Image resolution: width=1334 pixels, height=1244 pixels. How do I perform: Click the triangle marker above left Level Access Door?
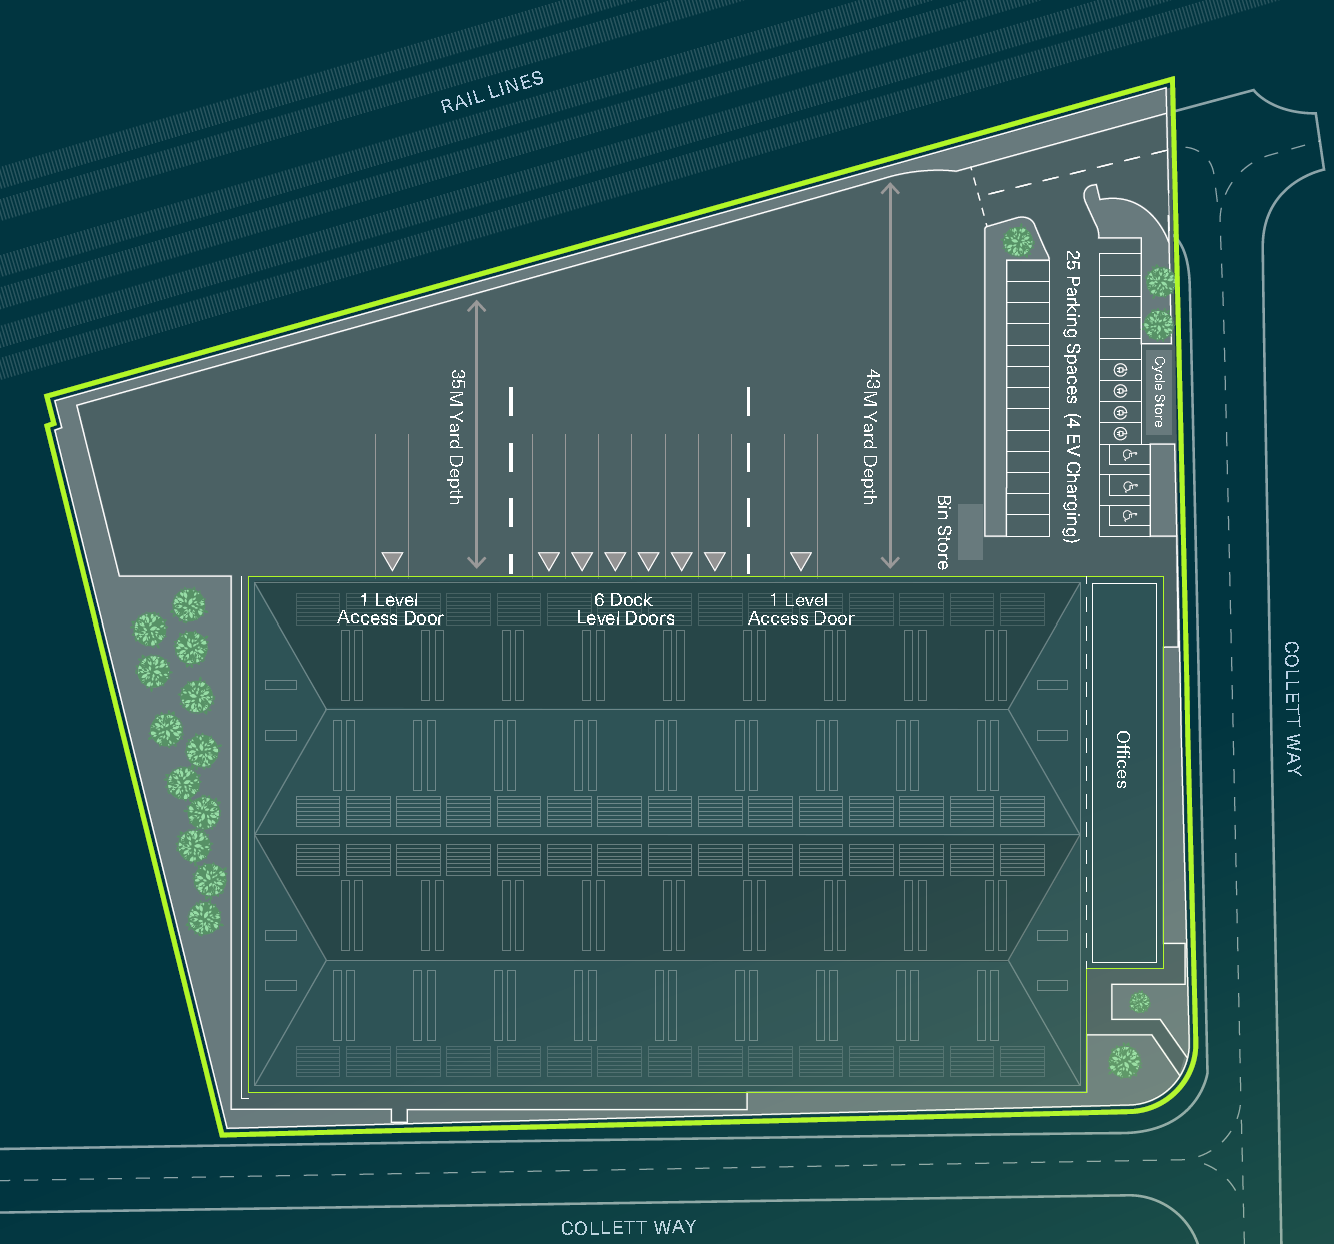[x=392, y=561]
